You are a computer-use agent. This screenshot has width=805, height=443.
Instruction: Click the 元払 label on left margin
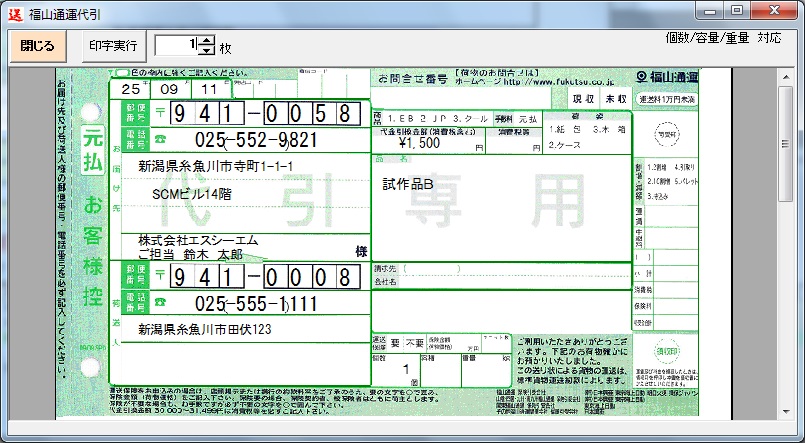pyautogui.click(x=93, y=150)
